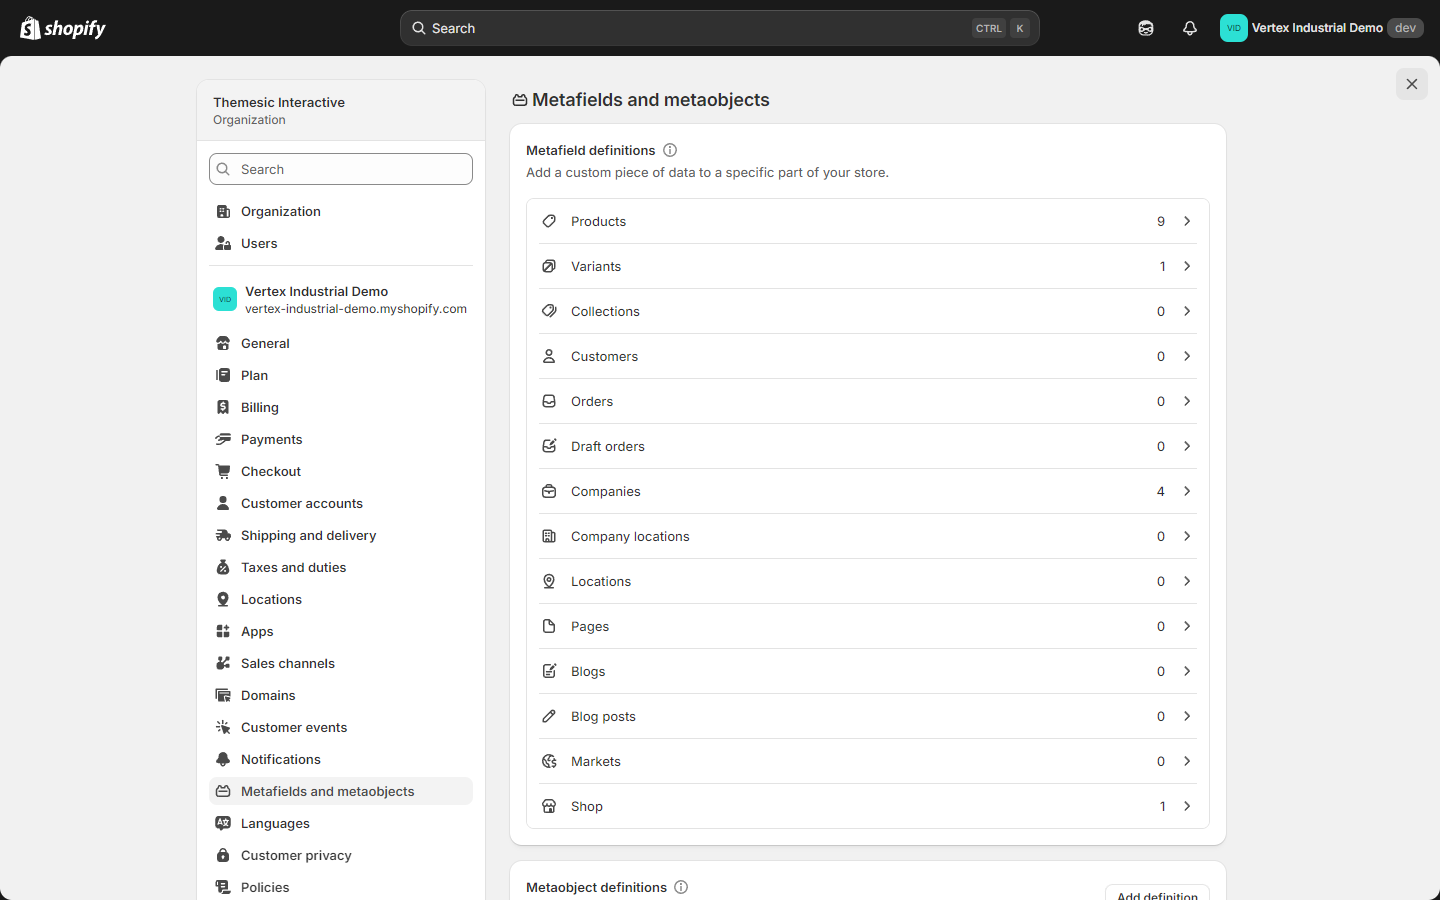Expand the Markets chevron

coord(1187,761)
